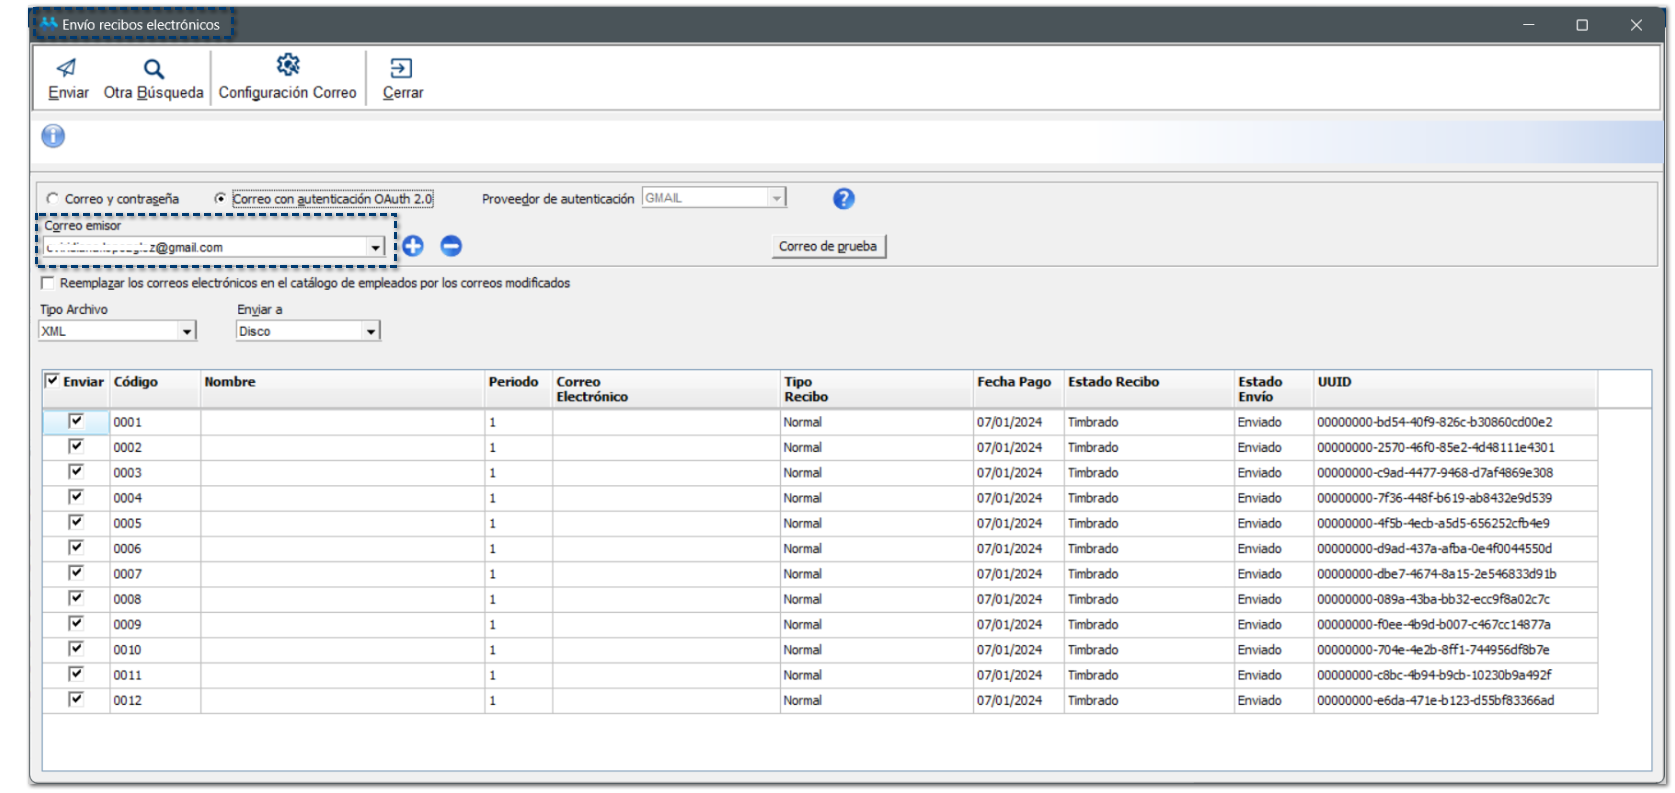Image resolution: width=1675 pixels, height=793 pixels.
Task: Uncheck Enviar box for employee 0005
Action: (76, 522)
